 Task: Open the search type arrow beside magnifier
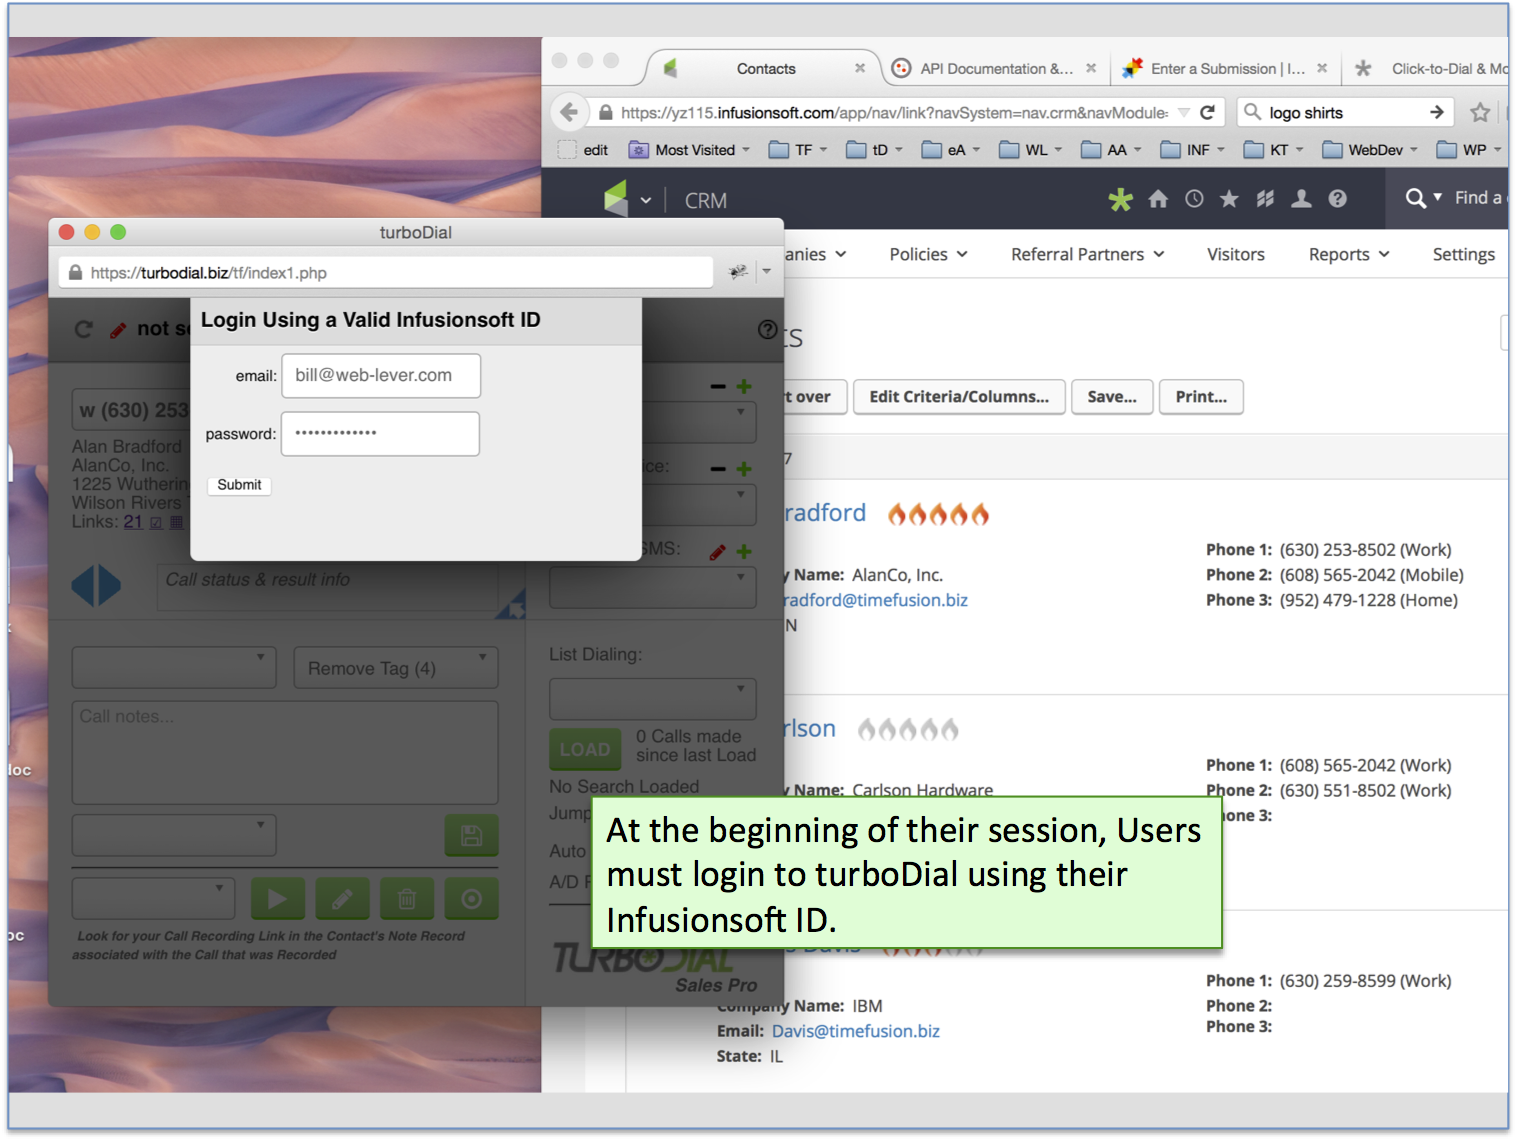click(1437, 197)
